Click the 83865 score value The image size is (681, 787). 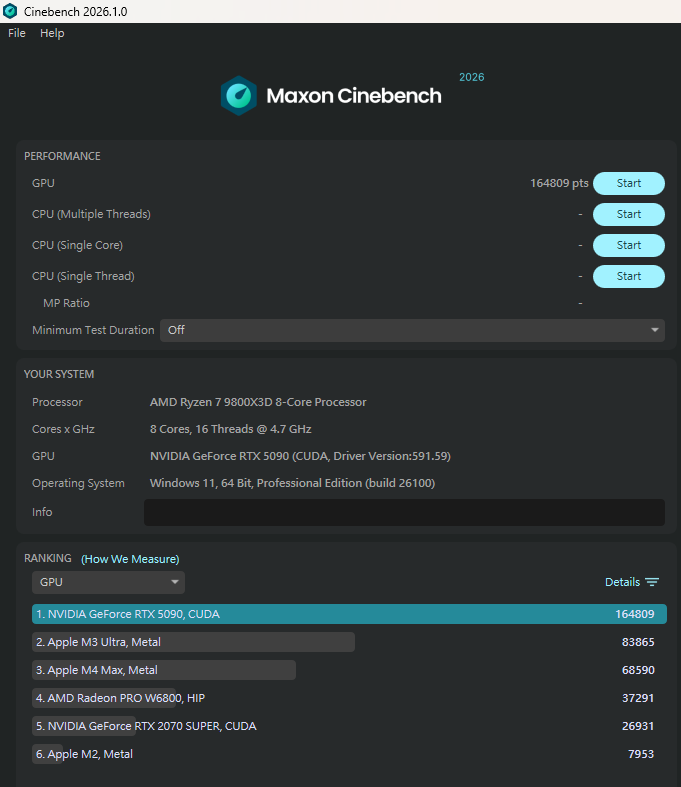pos(638,642)
